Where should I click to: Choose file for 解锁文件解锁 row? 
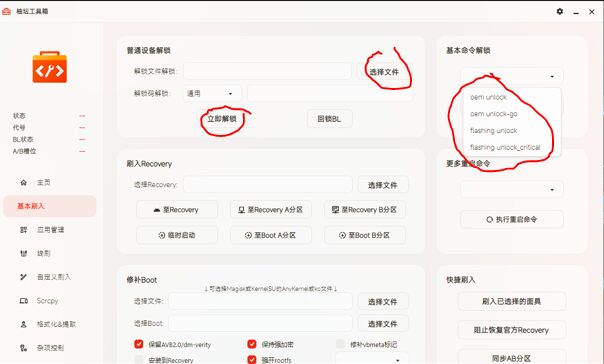click(x=384, y=72)
